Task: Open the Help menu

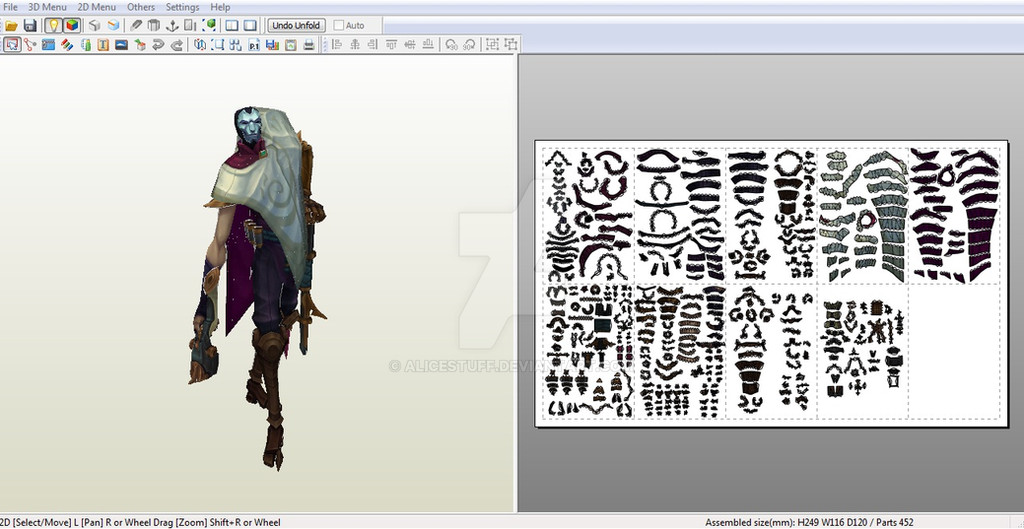Action: click(x=220, y=7)
